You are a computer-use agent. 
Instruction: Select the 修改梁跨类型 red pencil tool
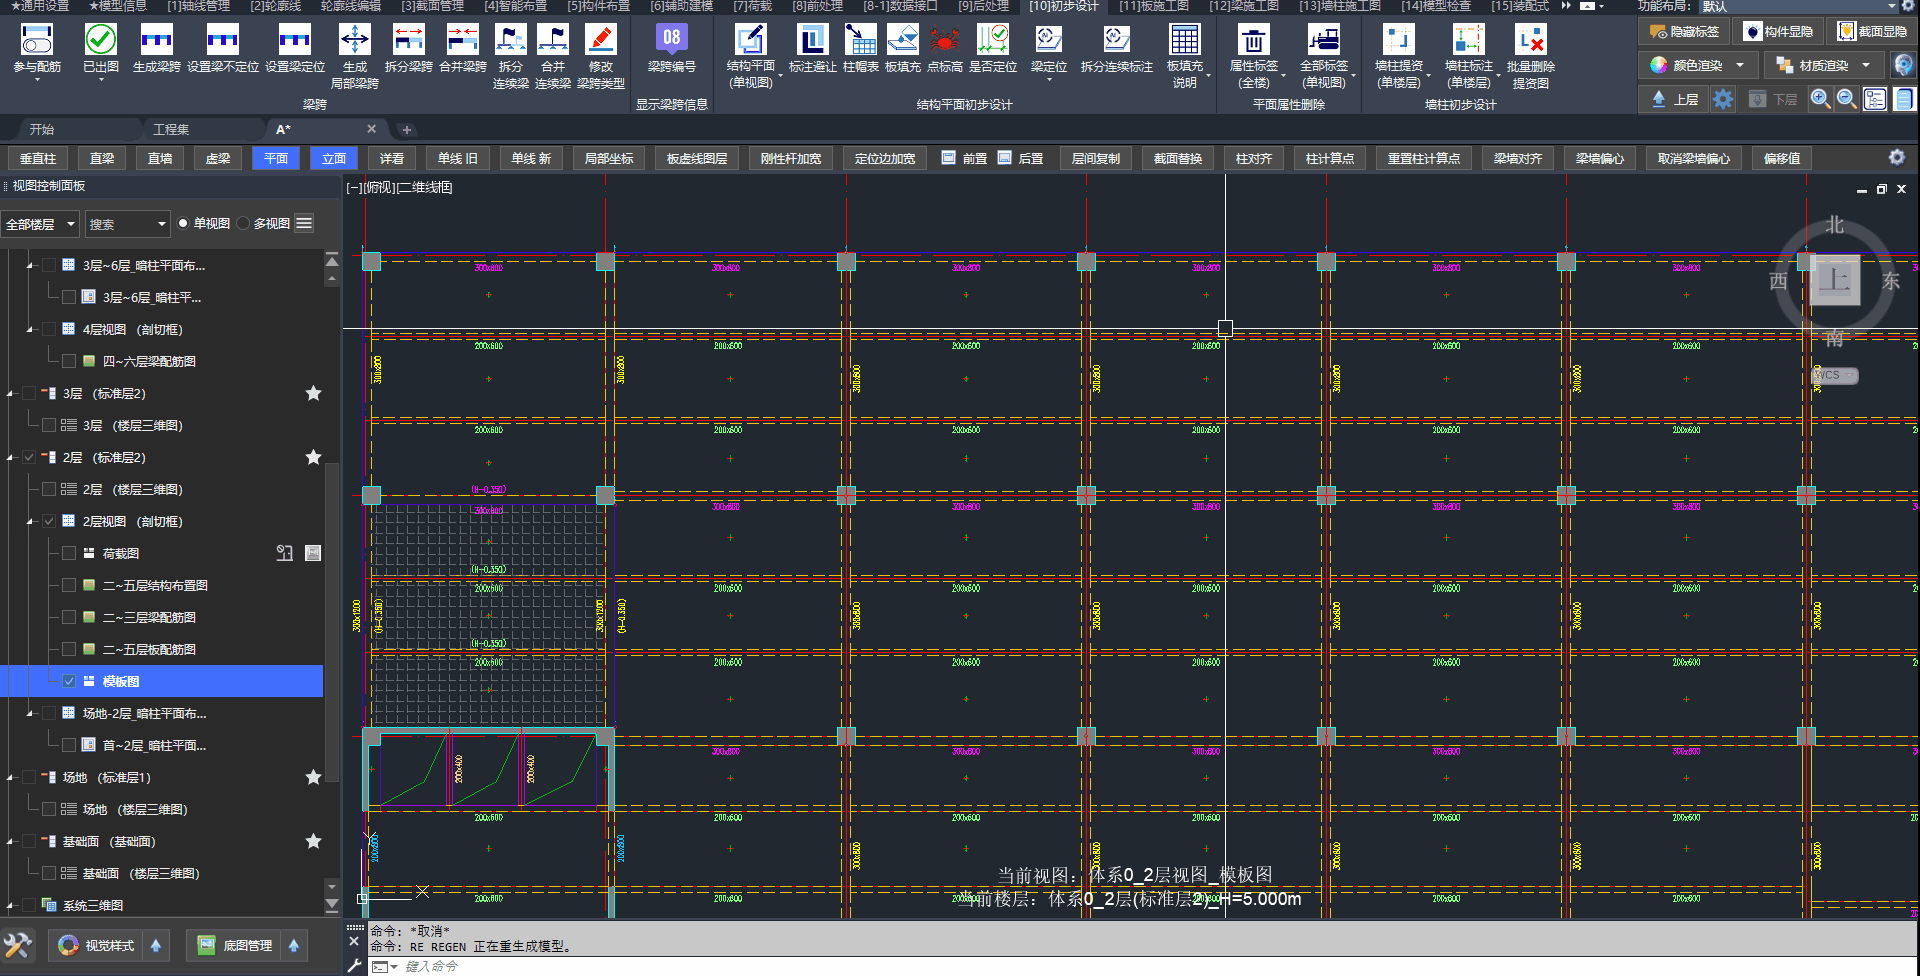600,41
